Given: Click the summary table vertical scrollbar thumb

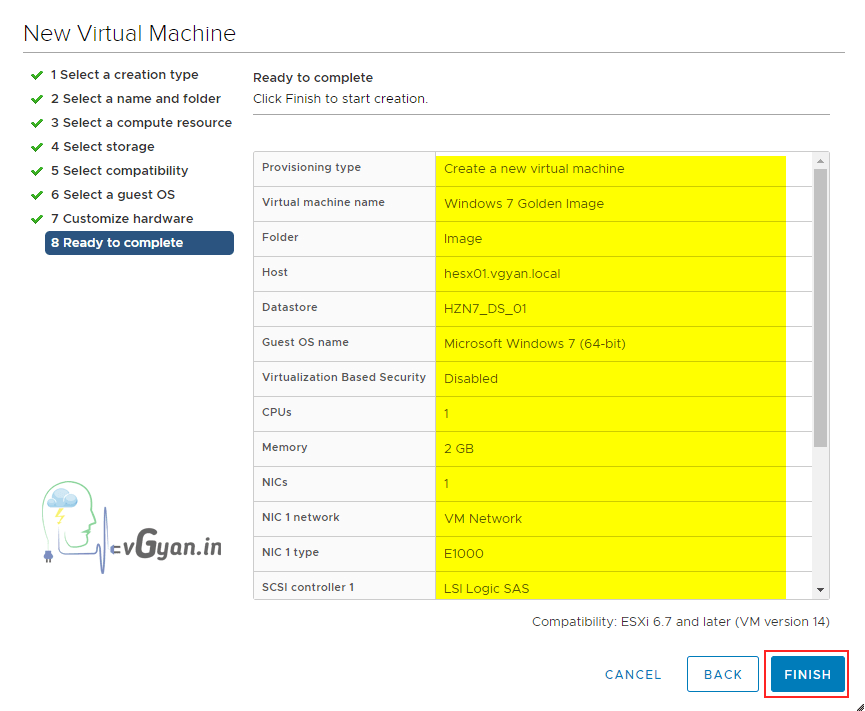Looking at the screenshot, I should [x=821, y=305].
